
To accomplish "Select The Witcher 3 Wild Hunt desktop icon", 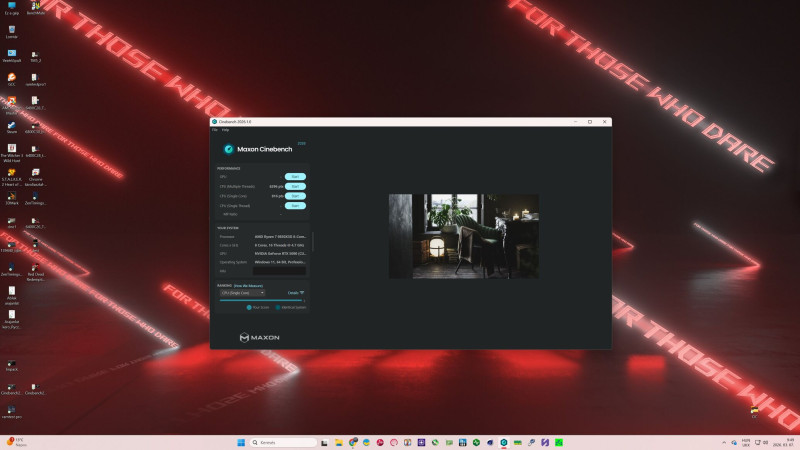I will point(12,153).
